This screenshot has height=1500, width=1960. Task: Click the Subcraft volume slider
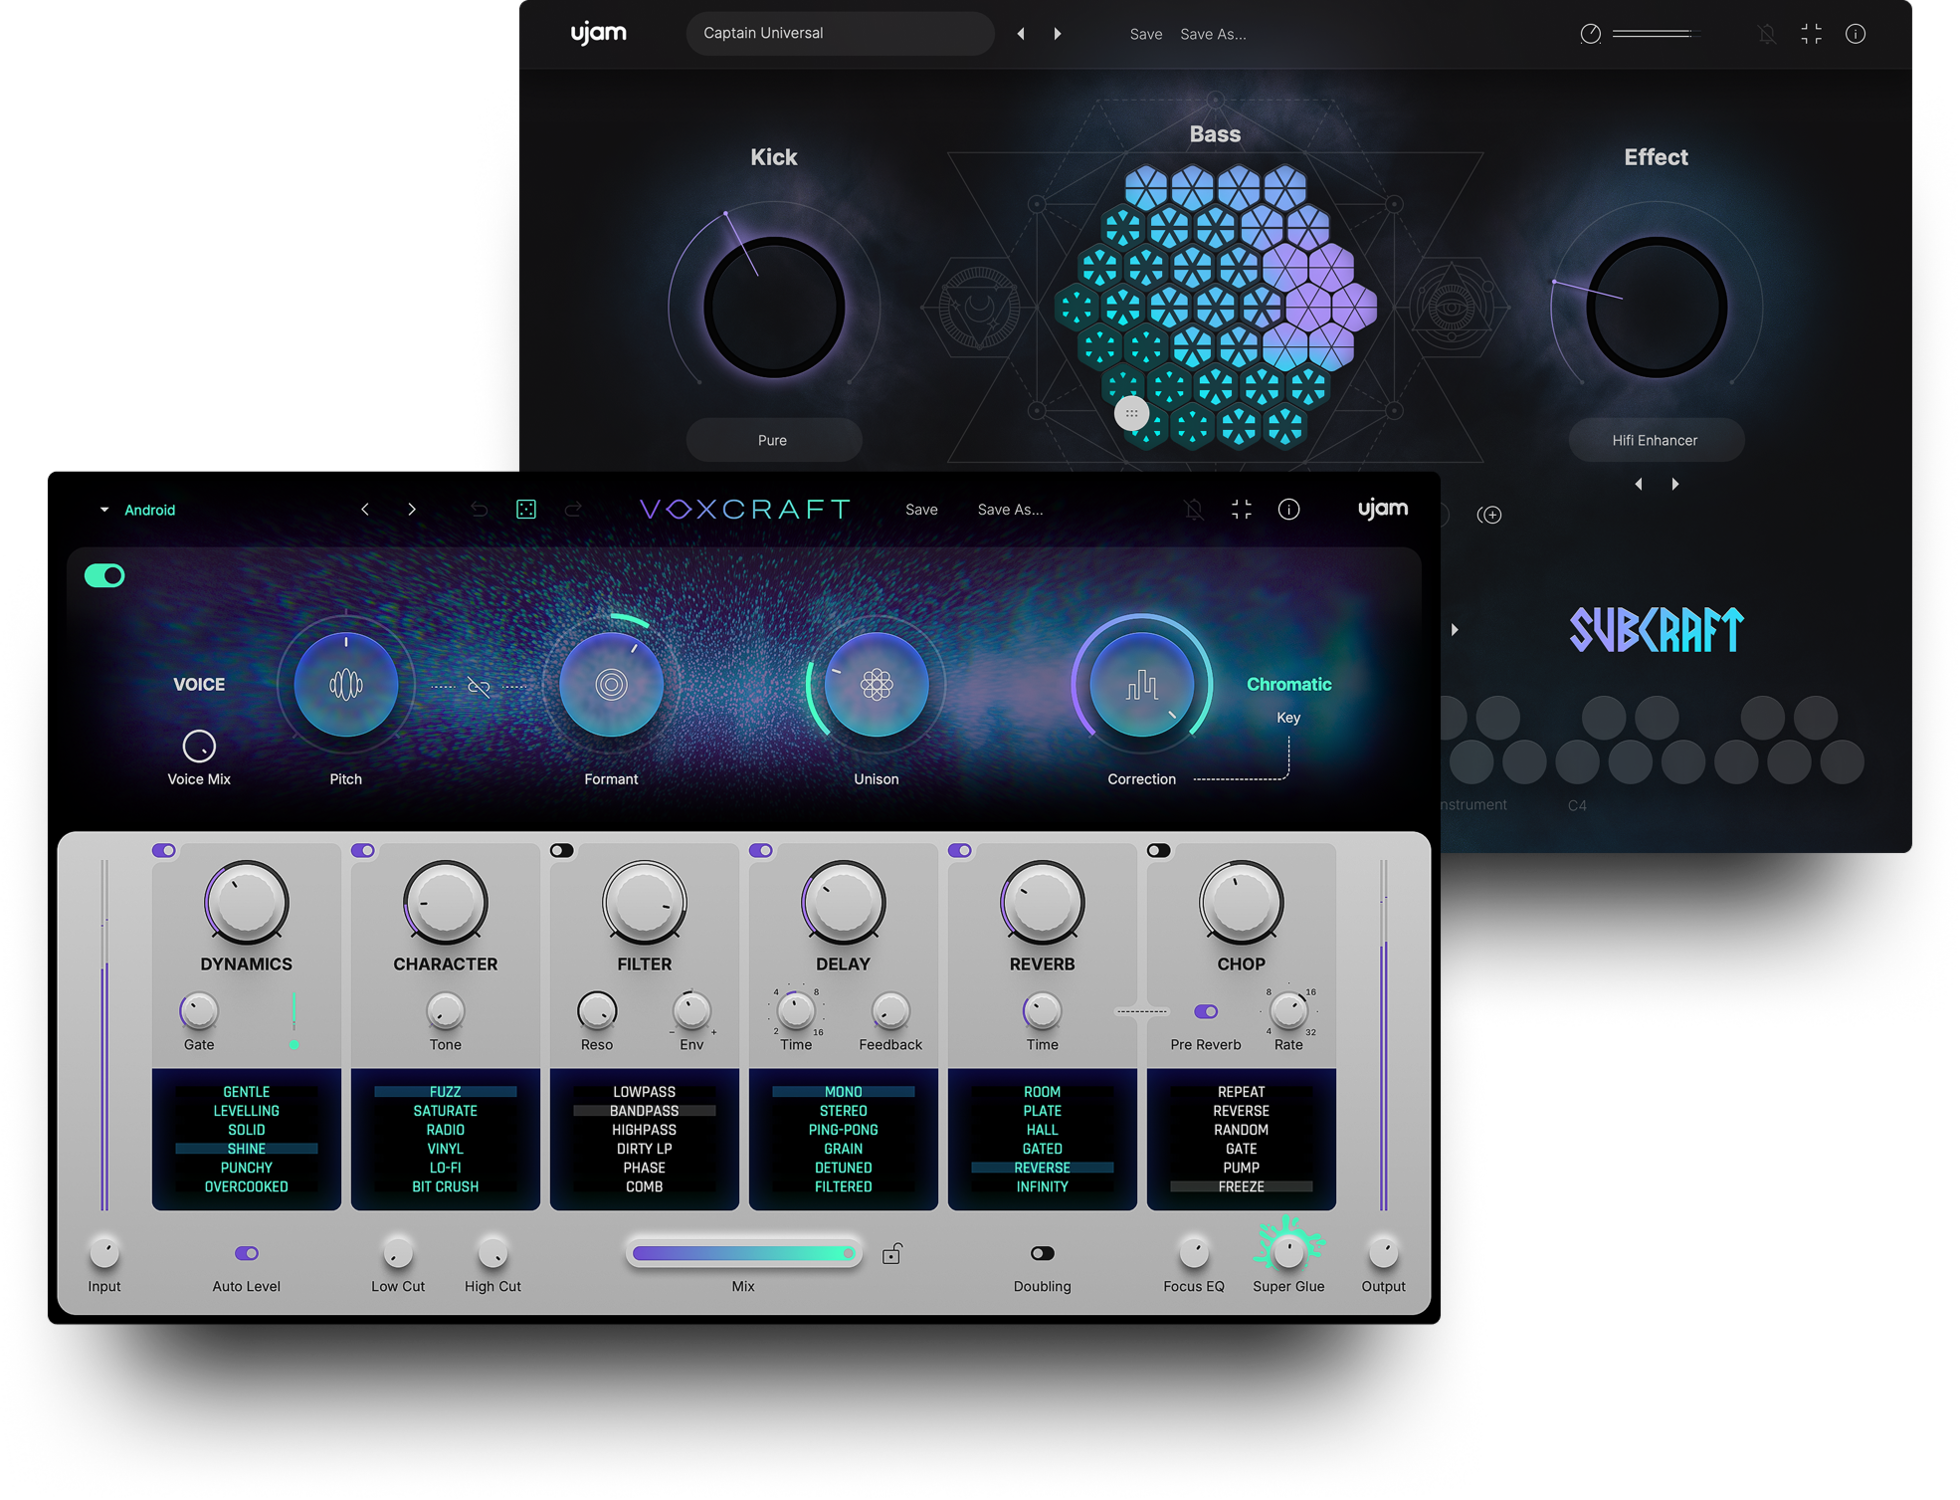pos(1655,34)
